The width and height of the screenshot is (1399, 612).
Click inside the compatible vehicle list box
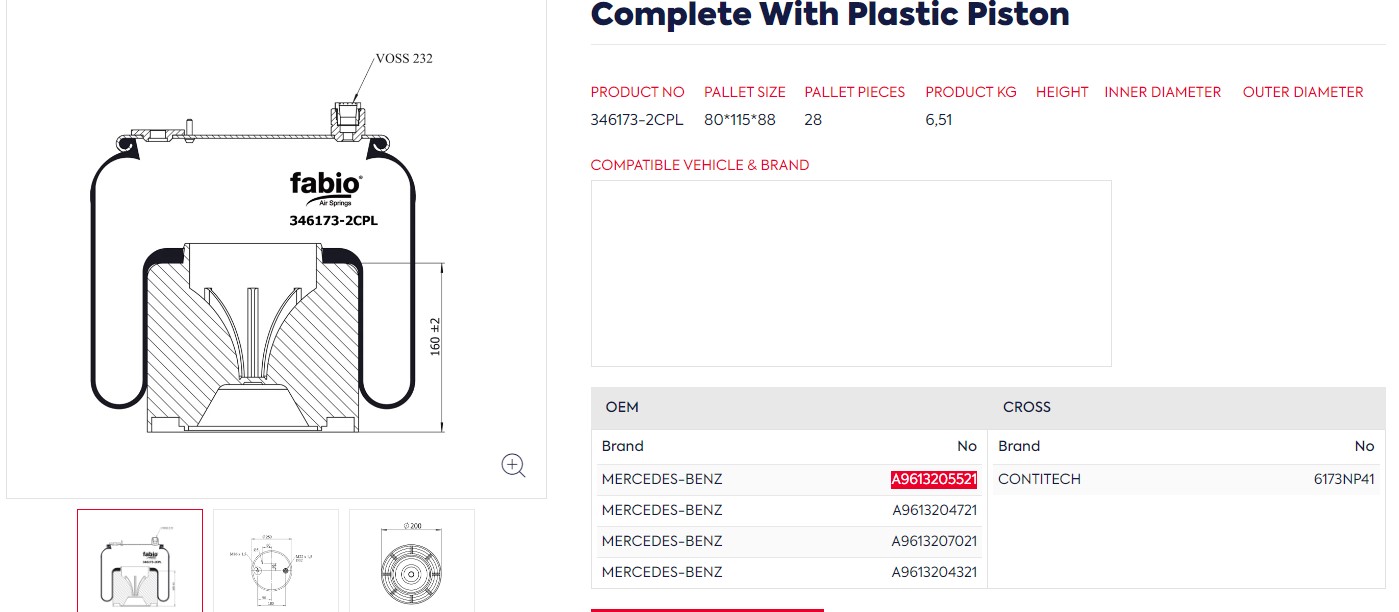[851, 273]
